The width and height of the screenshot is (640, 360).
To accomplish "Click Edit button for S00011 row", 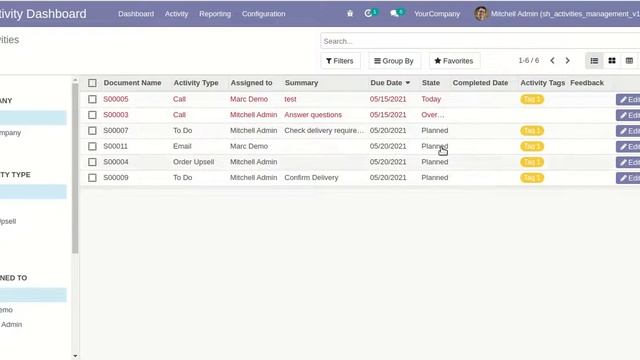I will point(628,147).
